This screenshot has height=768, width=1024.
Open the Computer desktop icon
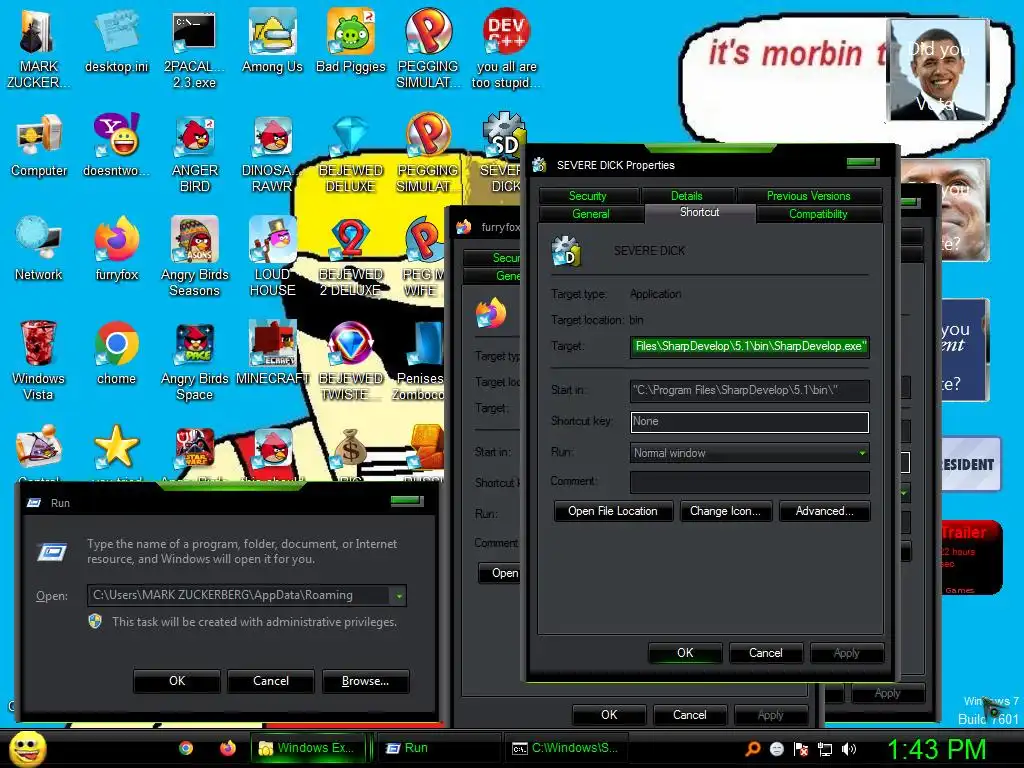pyautogui.click(x=39, y=145)
